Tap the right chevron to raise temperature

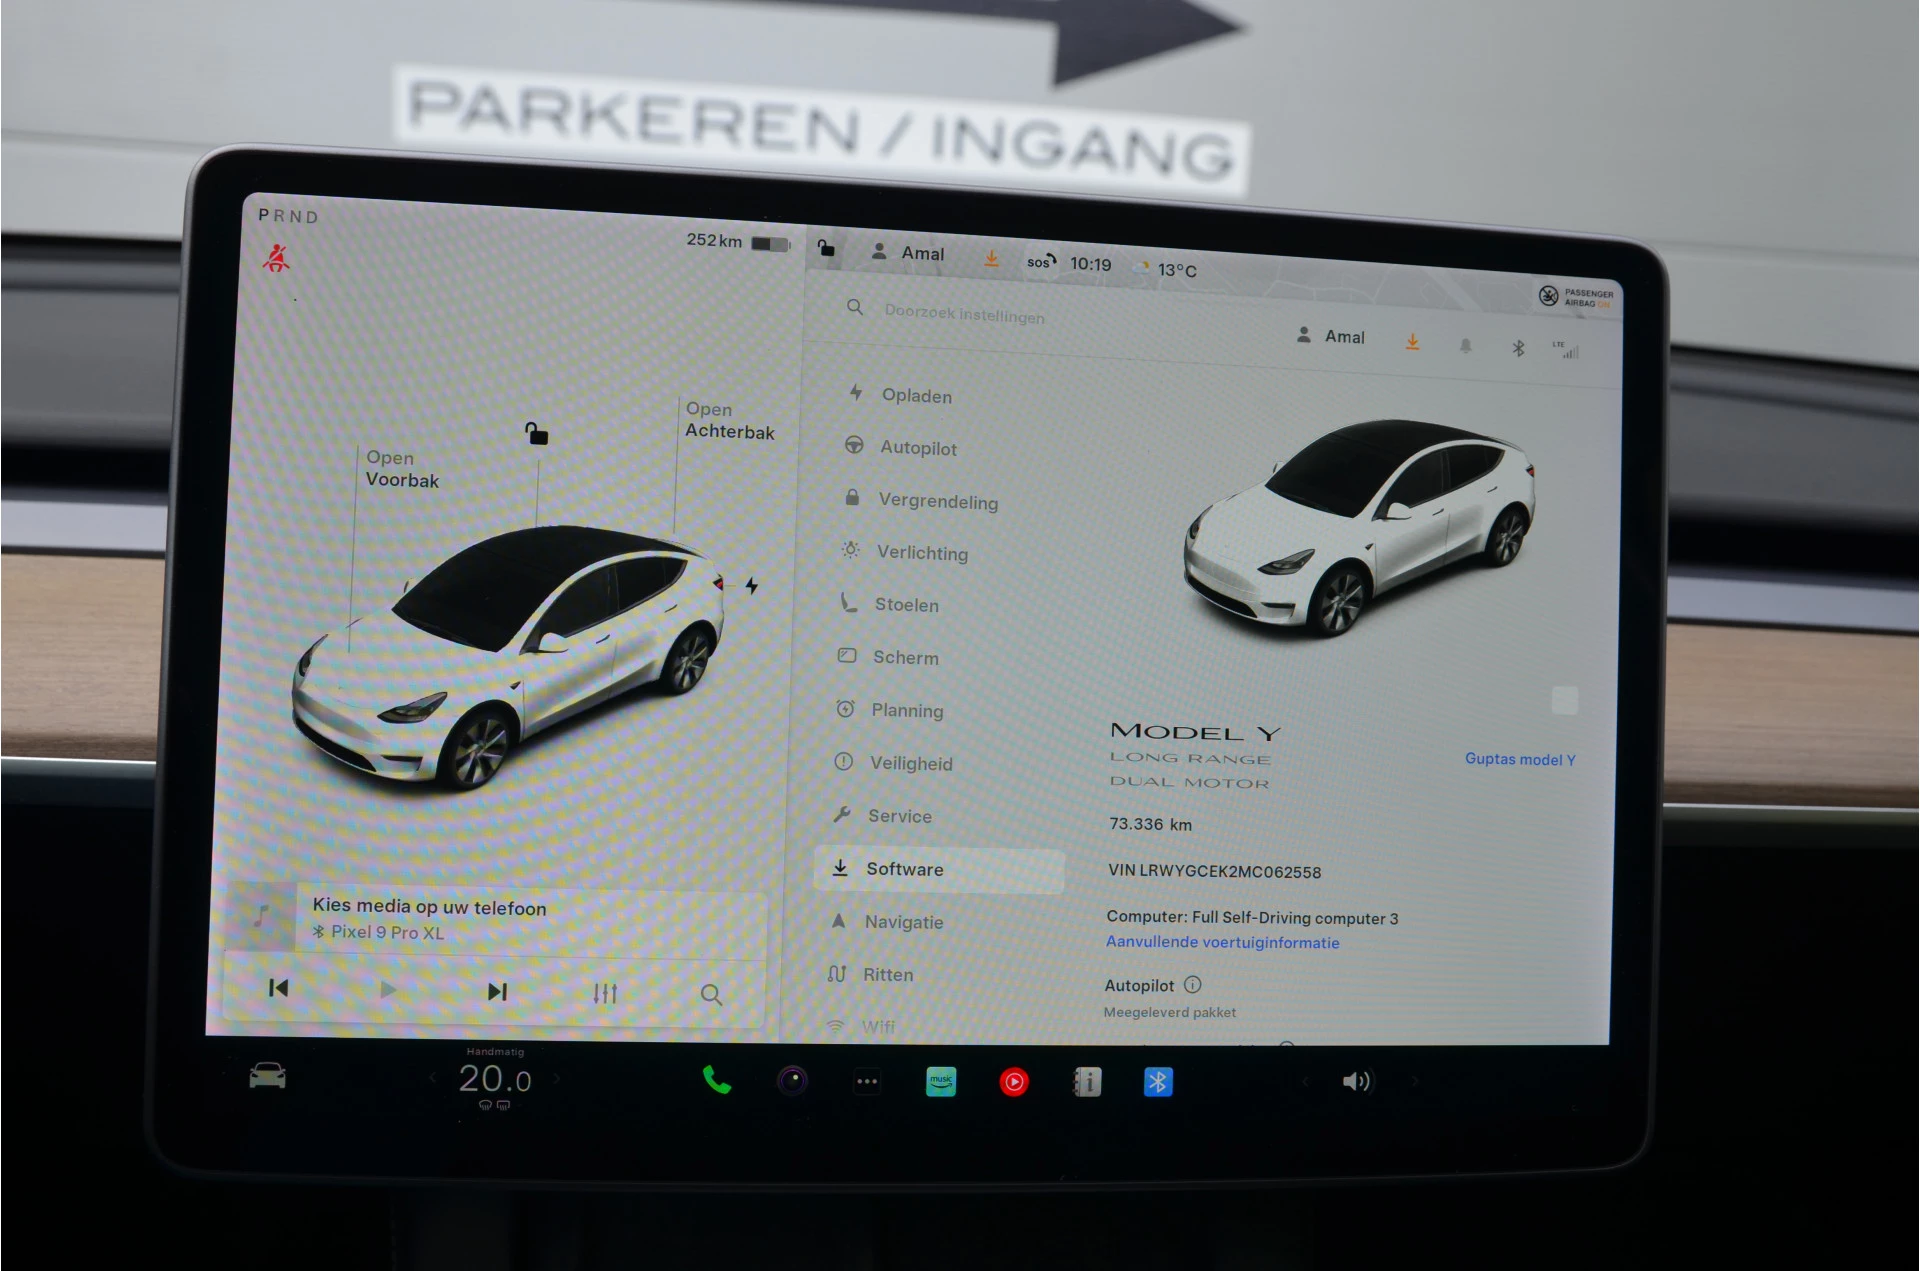(556, 1077)
